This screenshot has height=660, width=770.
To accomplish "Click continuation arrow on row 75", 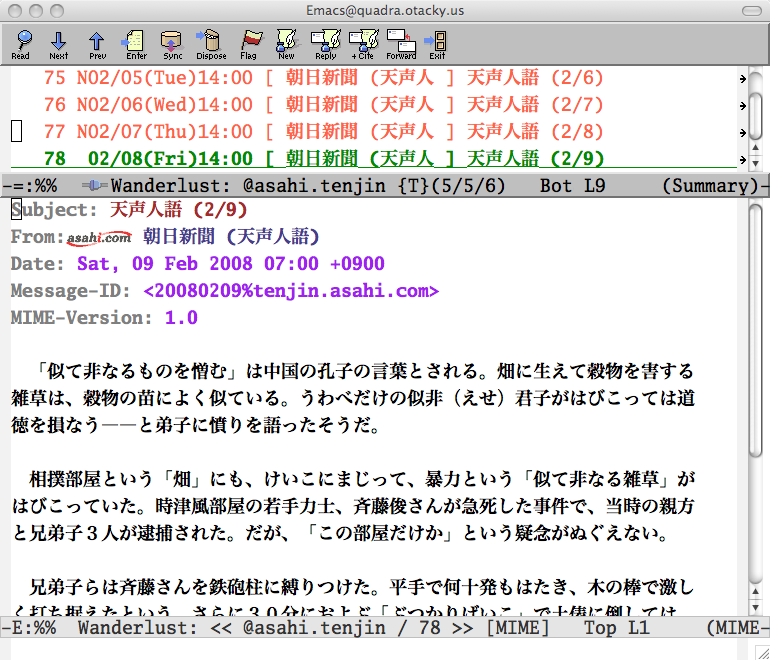I will click(x=742, y=79).
